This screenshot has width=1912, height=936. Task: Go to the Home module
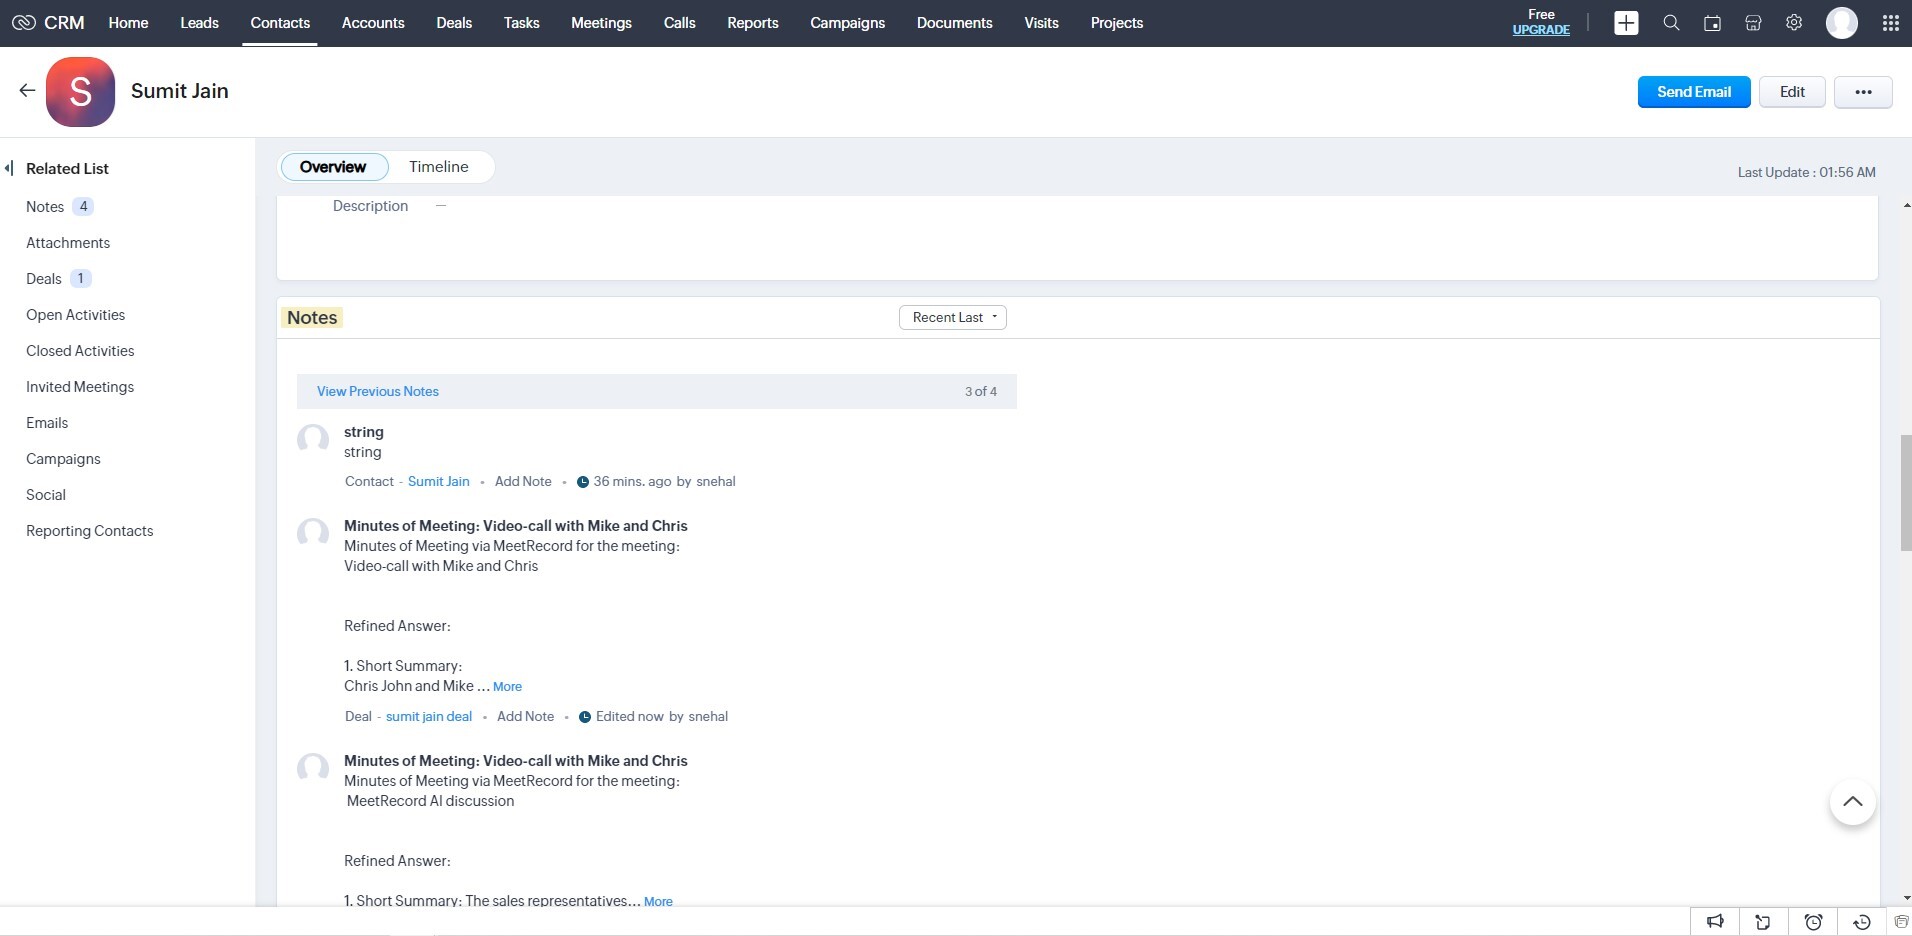point(128,23)
